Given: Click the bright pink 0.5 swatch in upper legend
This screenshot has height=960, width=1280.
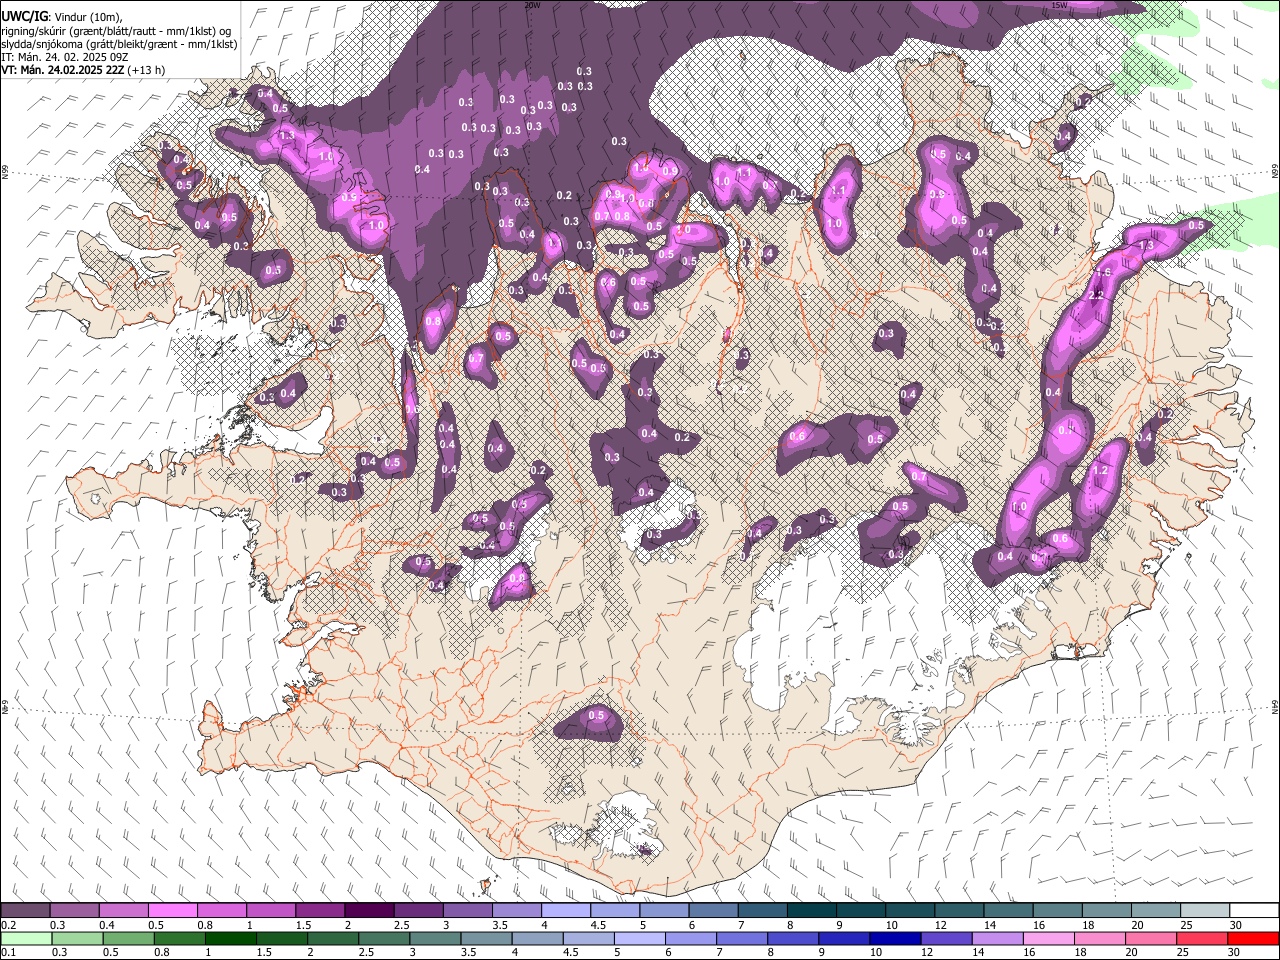Looking at the screenshot, I should (173, 911).
